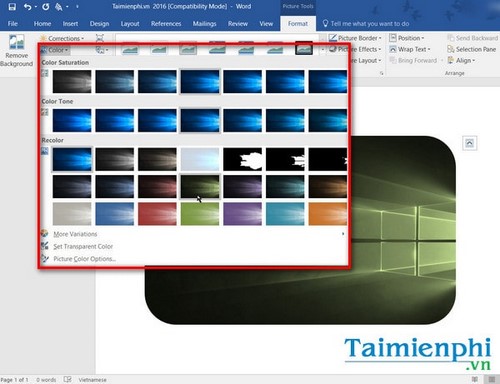The height and width of the screenshot is (384, 500).
Task: Select the light red recolor thumbnail
Action: coord(157,214)
